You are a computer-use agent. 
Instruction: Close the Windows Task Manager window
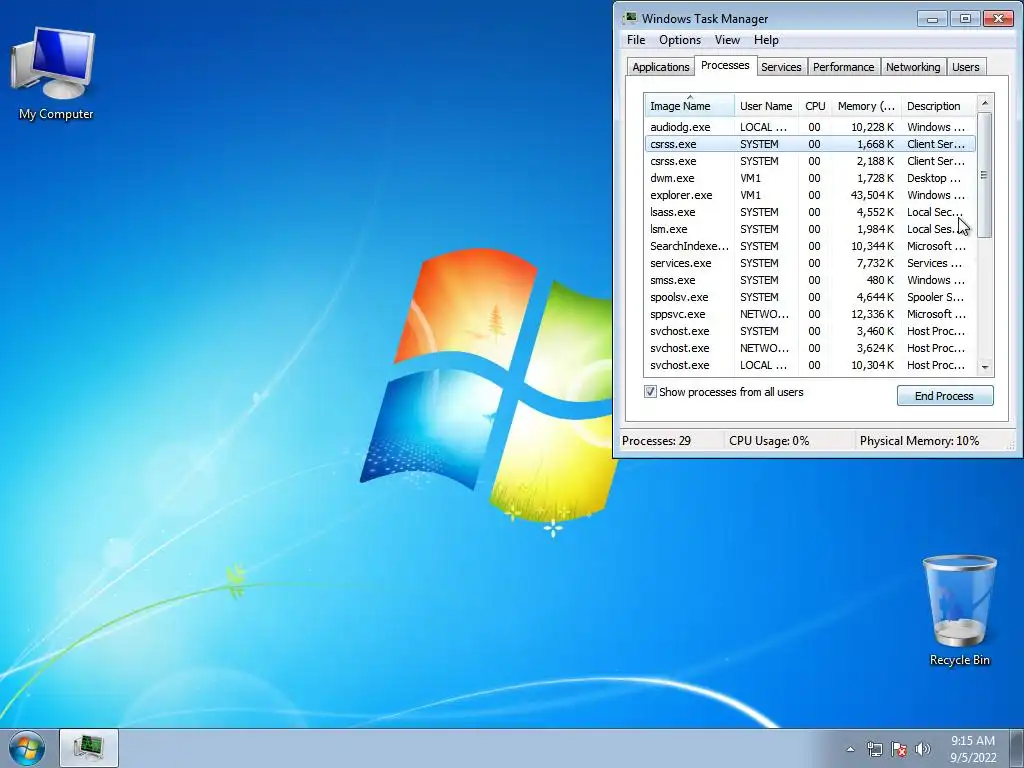click(998, 18)
